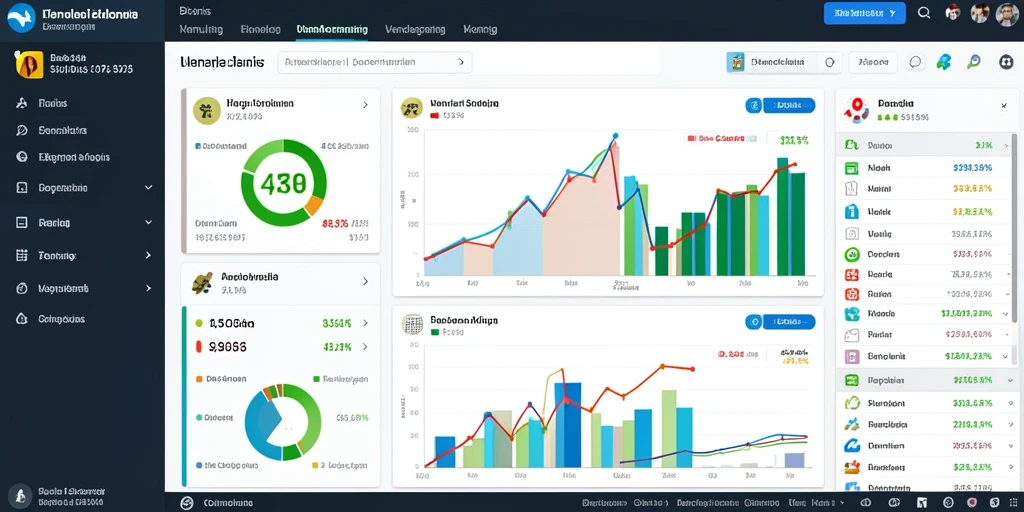This screenshot has height=512, width=1024.
Task: Open the speech bubble chat icon in toolbar
Action: pos(916,62)
